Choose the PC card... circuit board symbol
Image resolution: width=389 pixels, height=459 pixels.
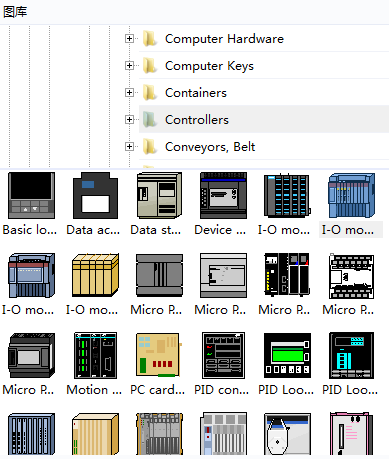pyautogui.click(x=159, y=355)
